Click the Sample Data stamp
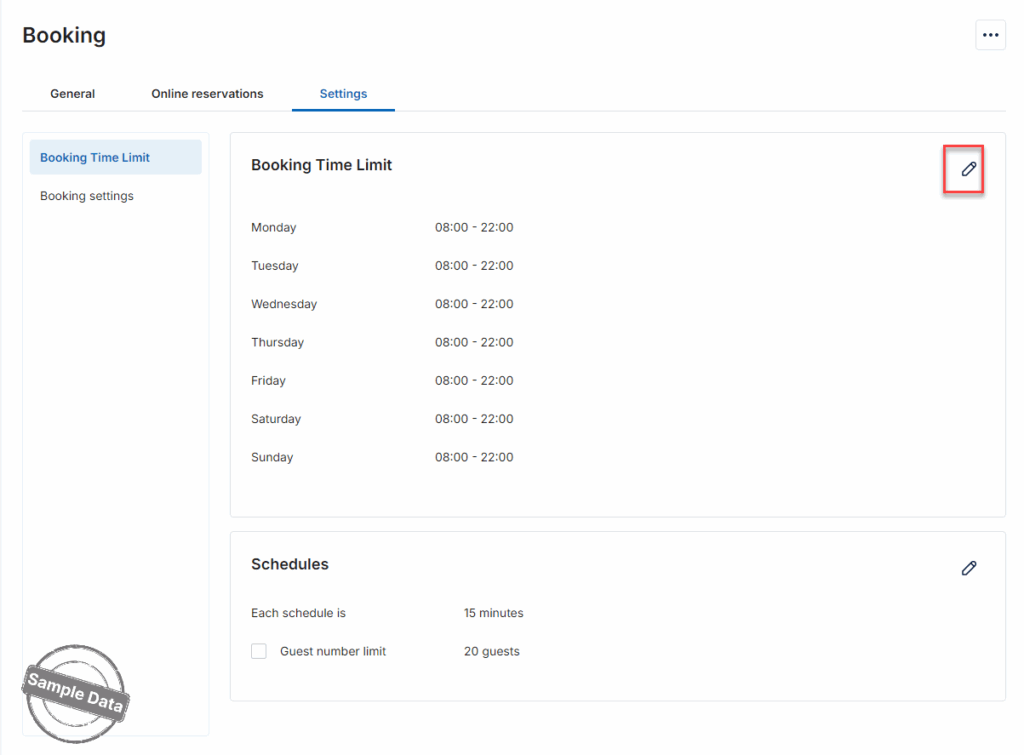1024x755 pixels. coord(76,692)
